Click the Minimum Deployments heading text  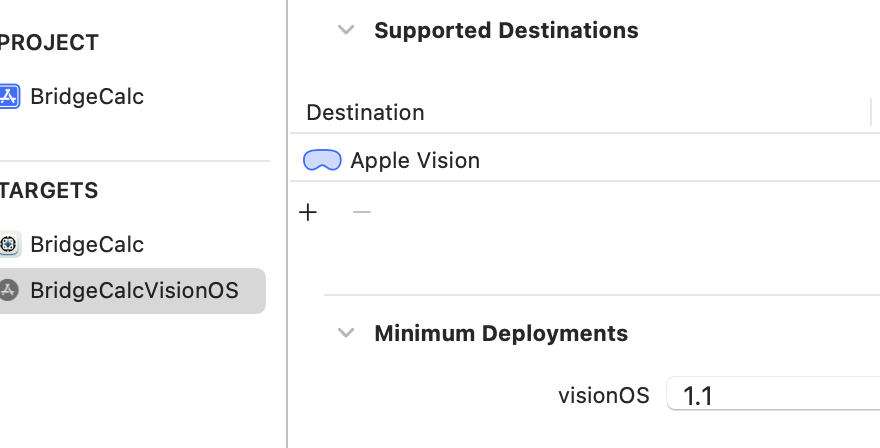(501, 333)
